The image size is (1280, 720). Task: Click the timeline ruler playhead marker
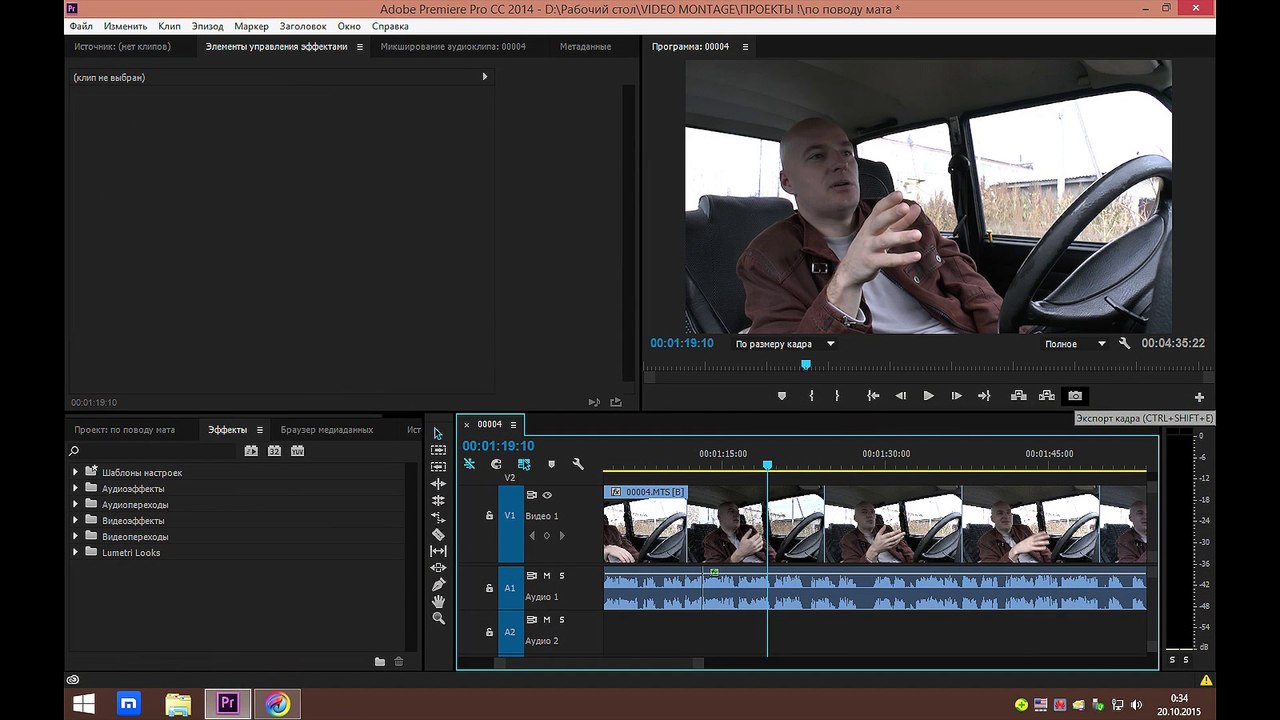(x=768, y=465)
